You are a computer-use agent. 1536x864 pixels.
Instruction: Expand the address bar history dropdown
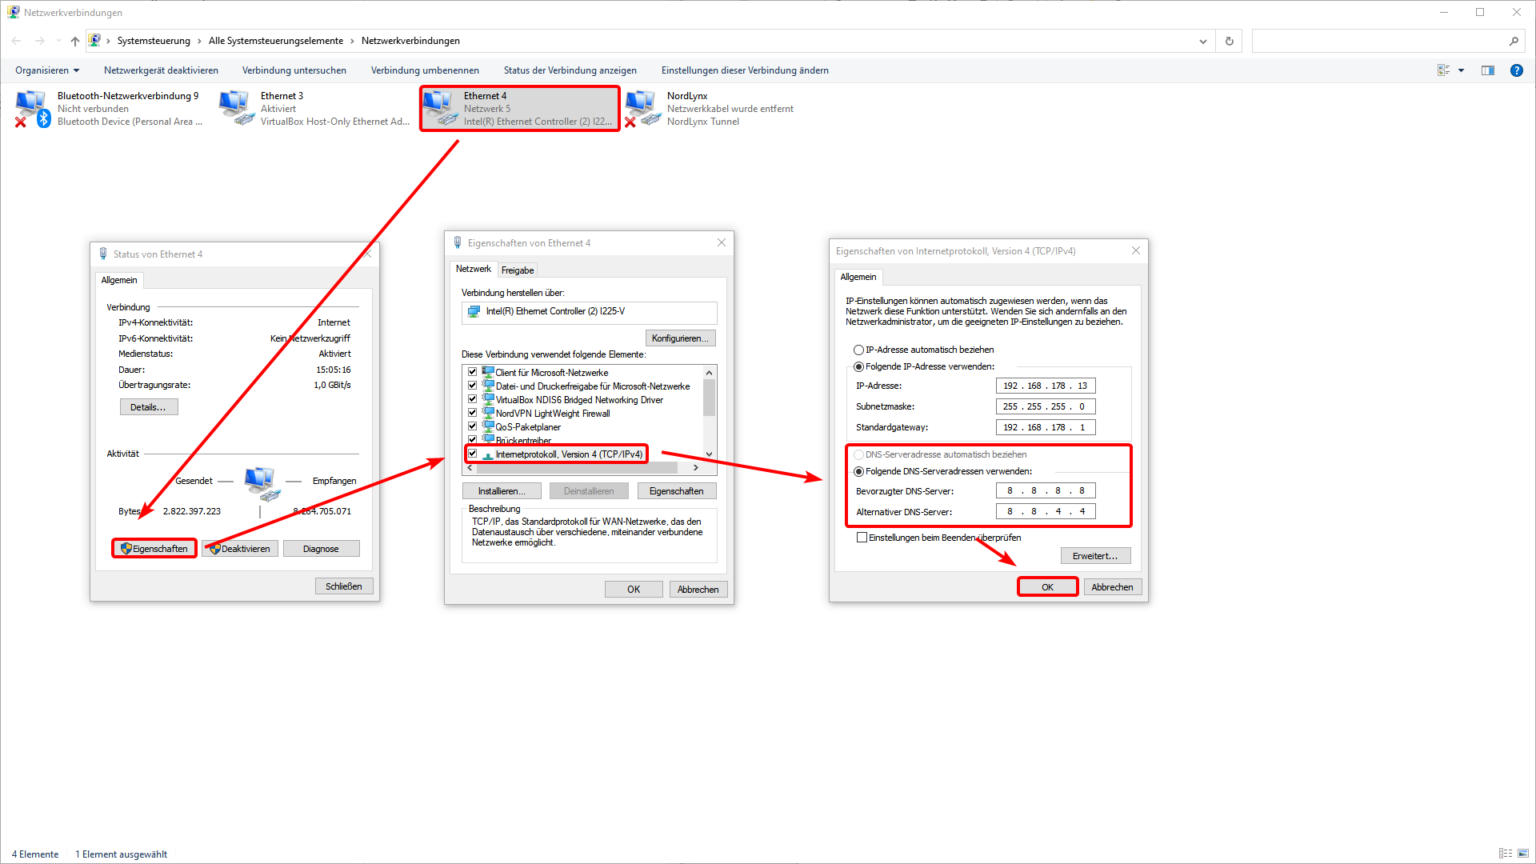click(x=1202, y=41)
